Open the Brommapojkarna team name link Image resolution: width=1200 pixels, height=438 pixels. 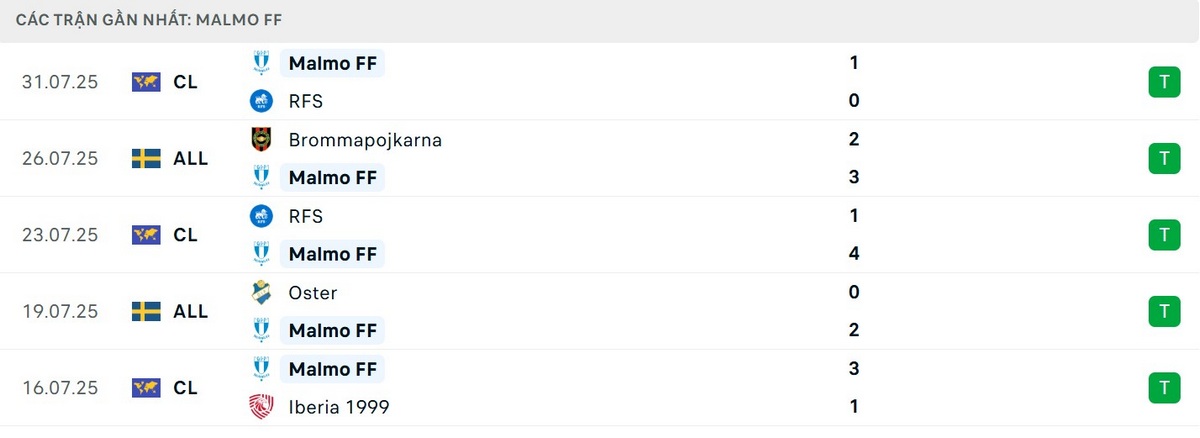(365, 139)
